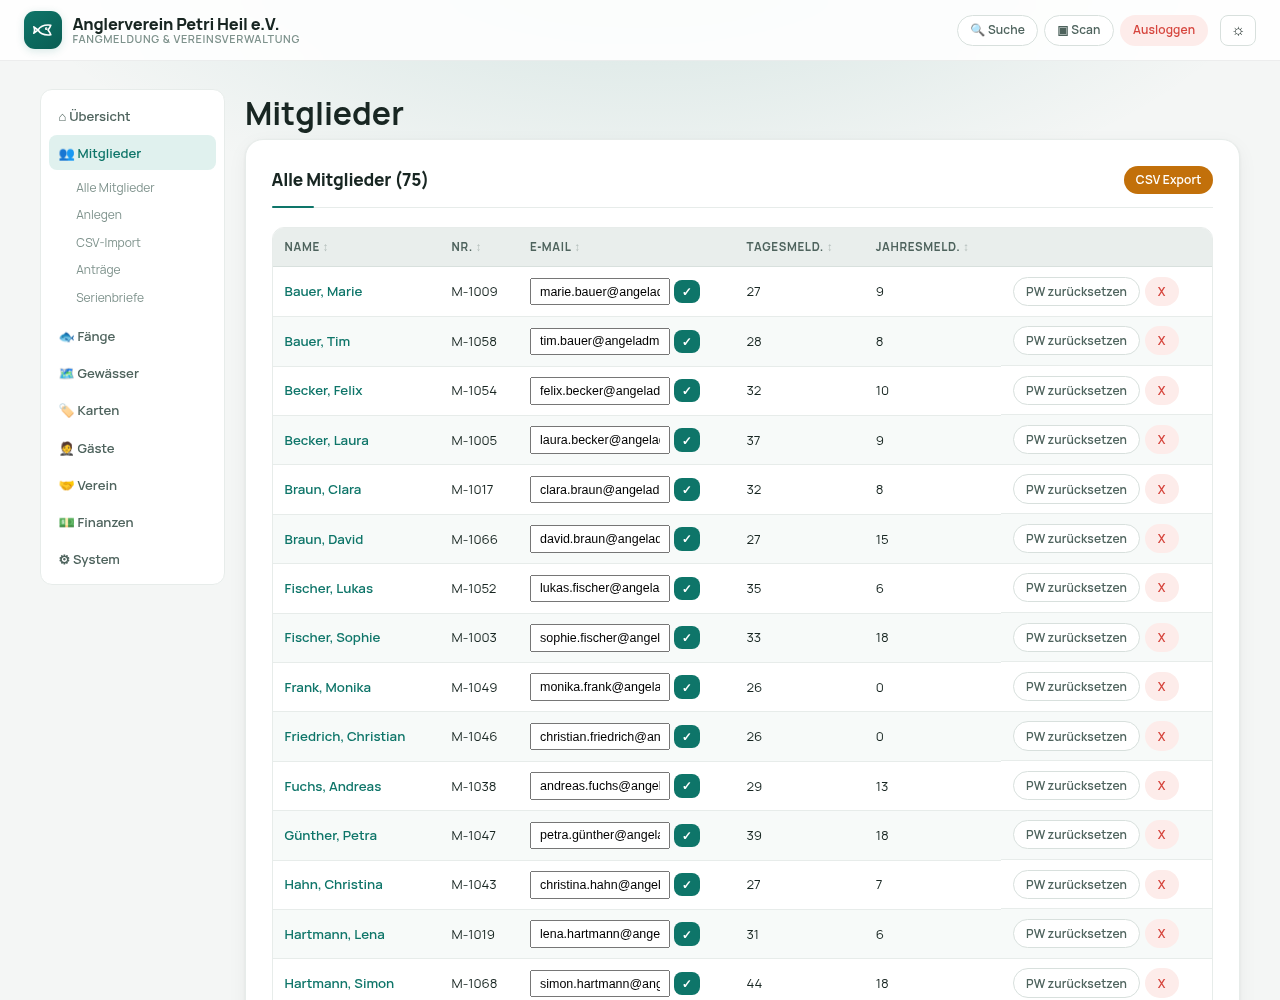Screen dimensions: 1280x1000
Task: Open member profile Hahn, Christina
Action: click(333, 885)
